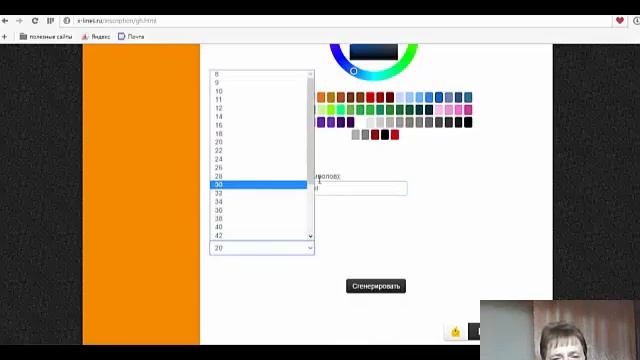Select the magenta swatch ending the second row
Image resolution: width=640 pixels, height=360 pixels.
[468, 109]
